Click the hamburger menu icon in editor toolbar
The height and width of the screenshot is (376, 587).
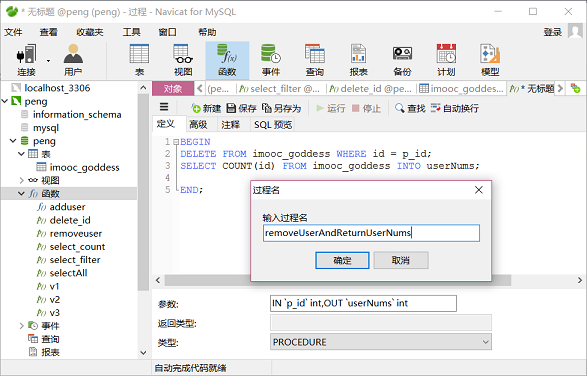(x=164, y=107)
